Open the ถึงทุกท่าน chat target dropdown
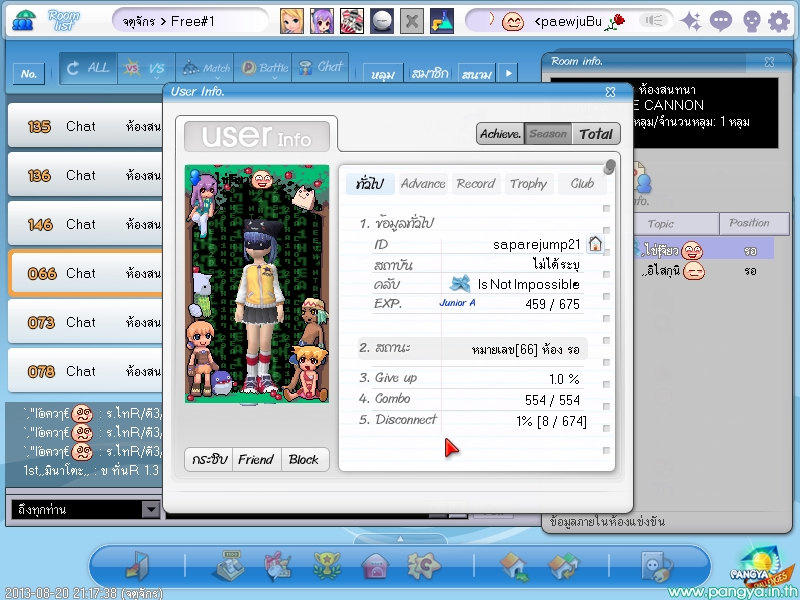 point(151,509)
